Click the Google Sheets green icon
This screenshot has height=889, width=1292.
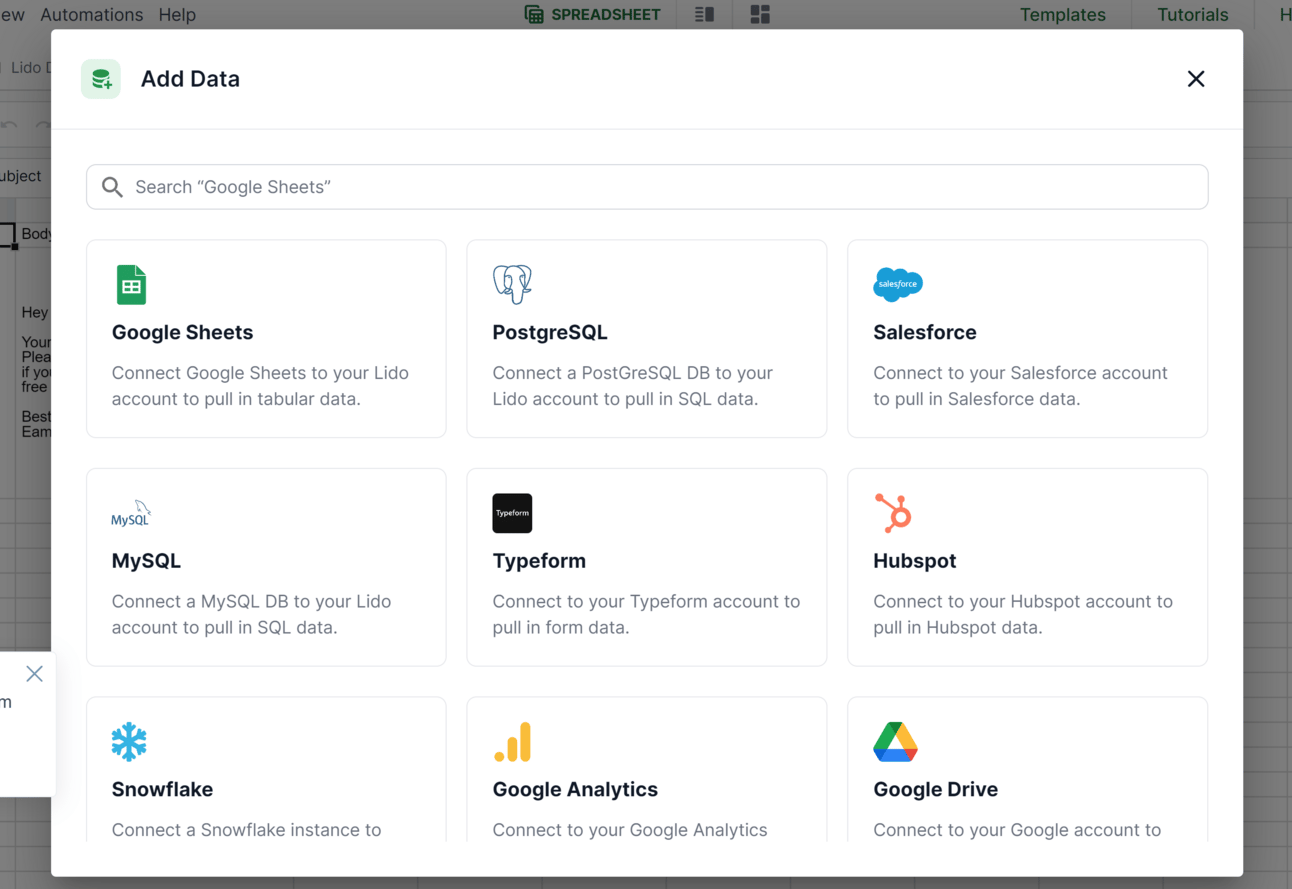tap(131, 285)
